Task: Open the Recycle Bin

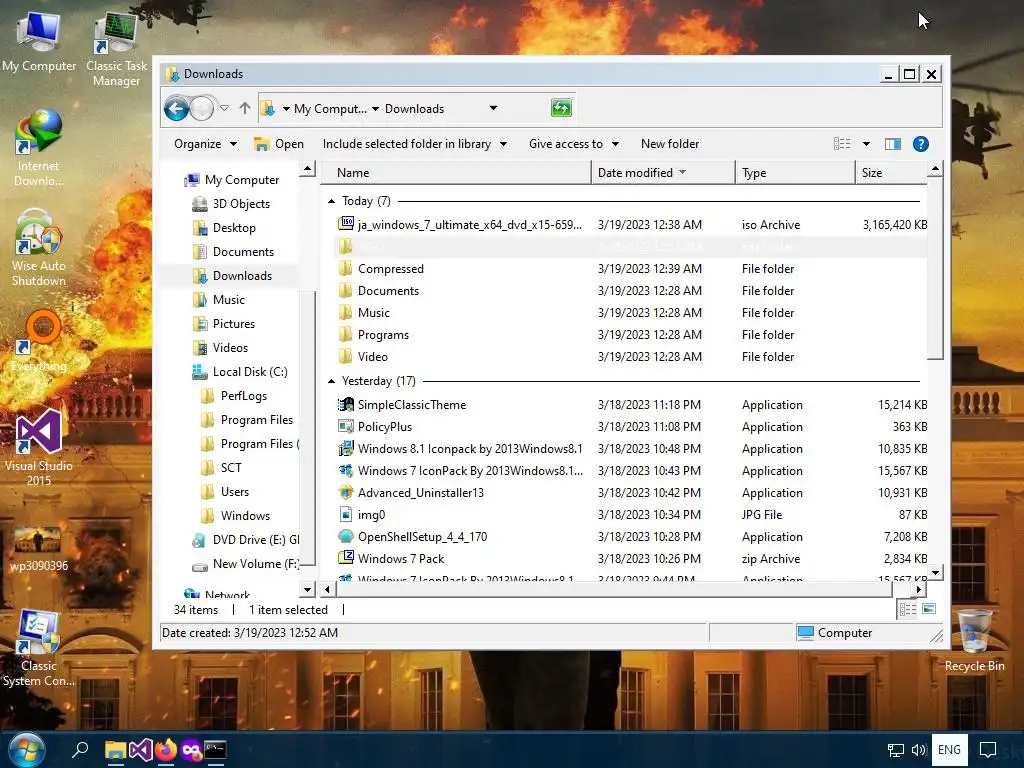Action: (x=974, y=640)
